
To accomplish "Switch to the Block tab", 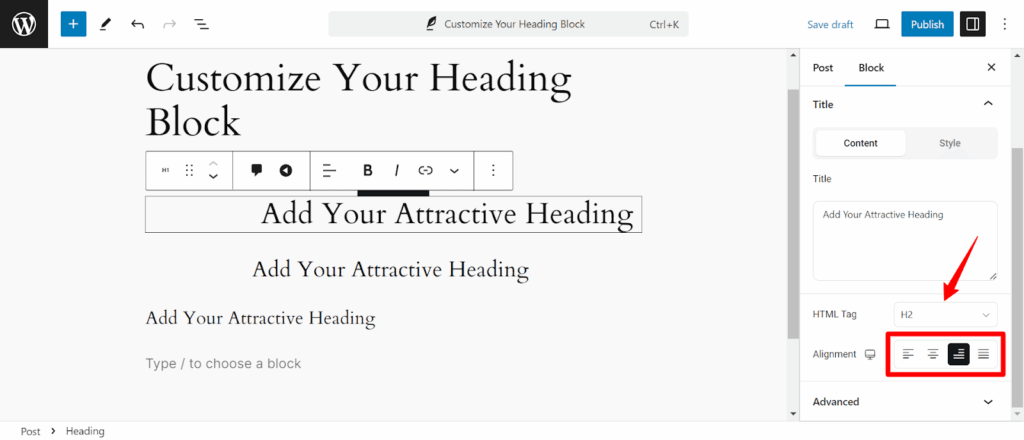I will (871, 67).
